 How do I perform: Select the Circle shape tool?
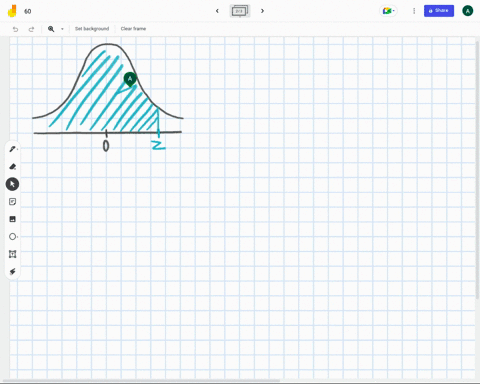pos(13,237)
